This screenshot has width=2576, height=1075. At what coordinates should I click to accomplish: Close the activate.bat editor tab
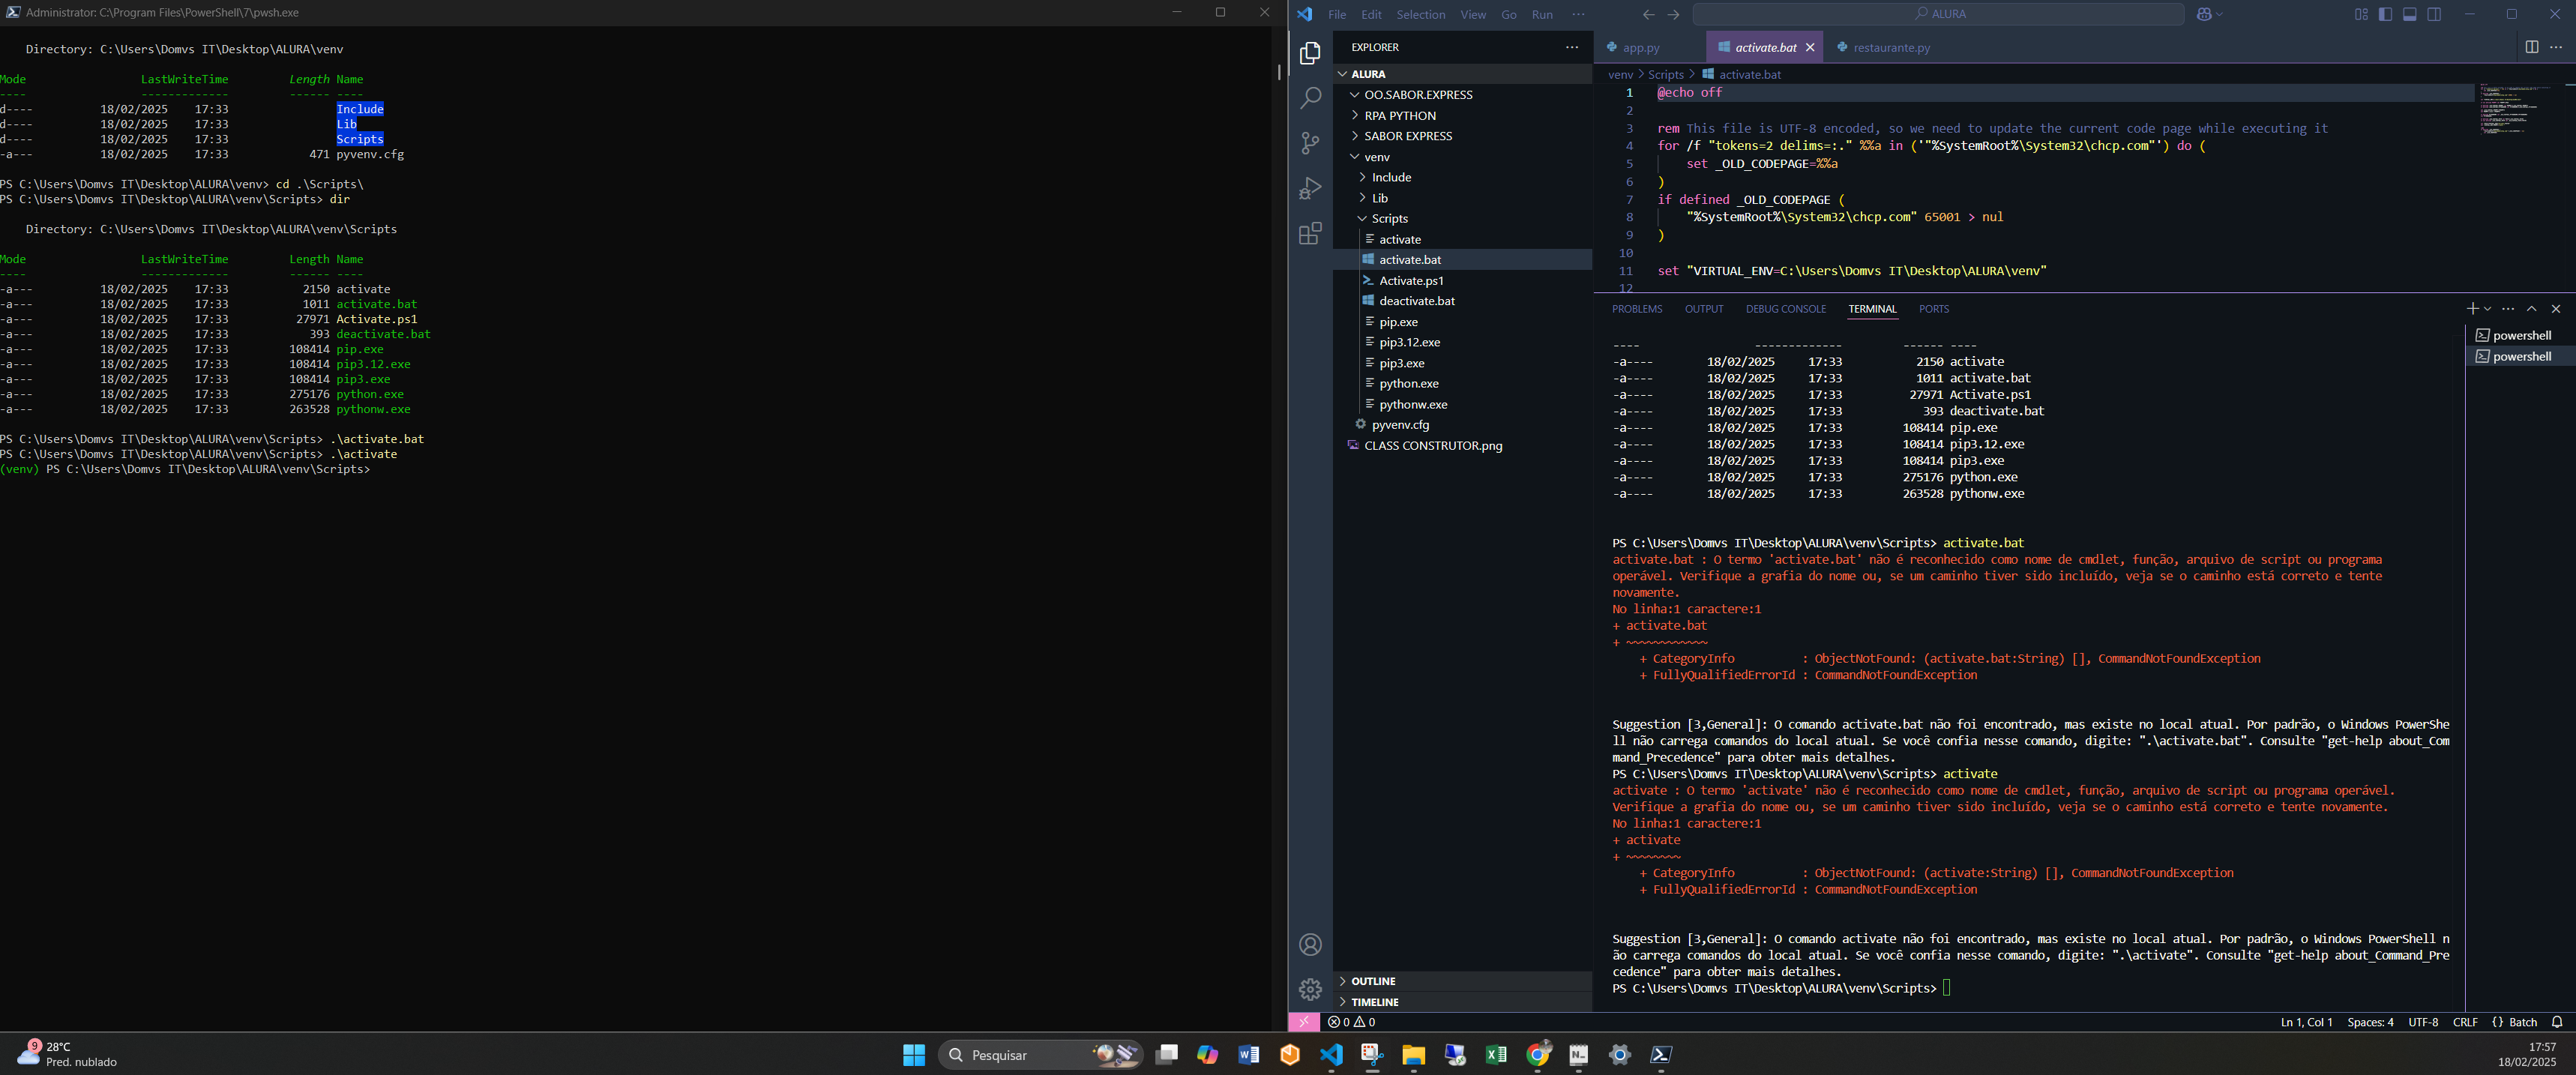1810,47
